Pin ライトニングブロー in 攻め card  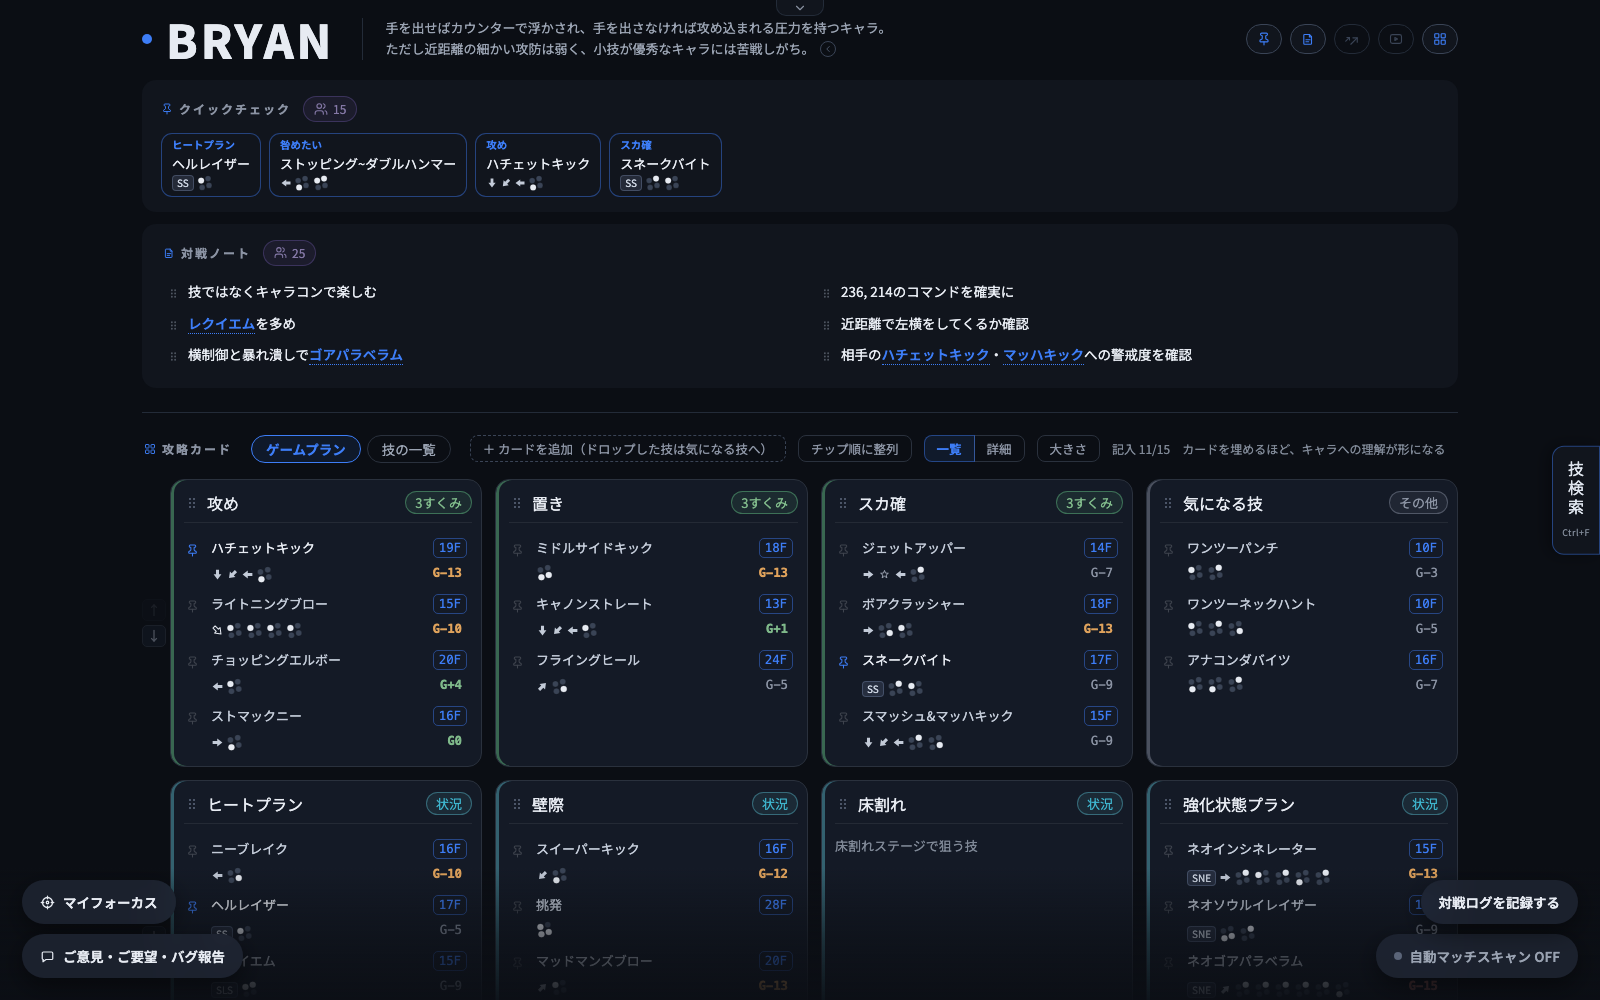[192, 606]
